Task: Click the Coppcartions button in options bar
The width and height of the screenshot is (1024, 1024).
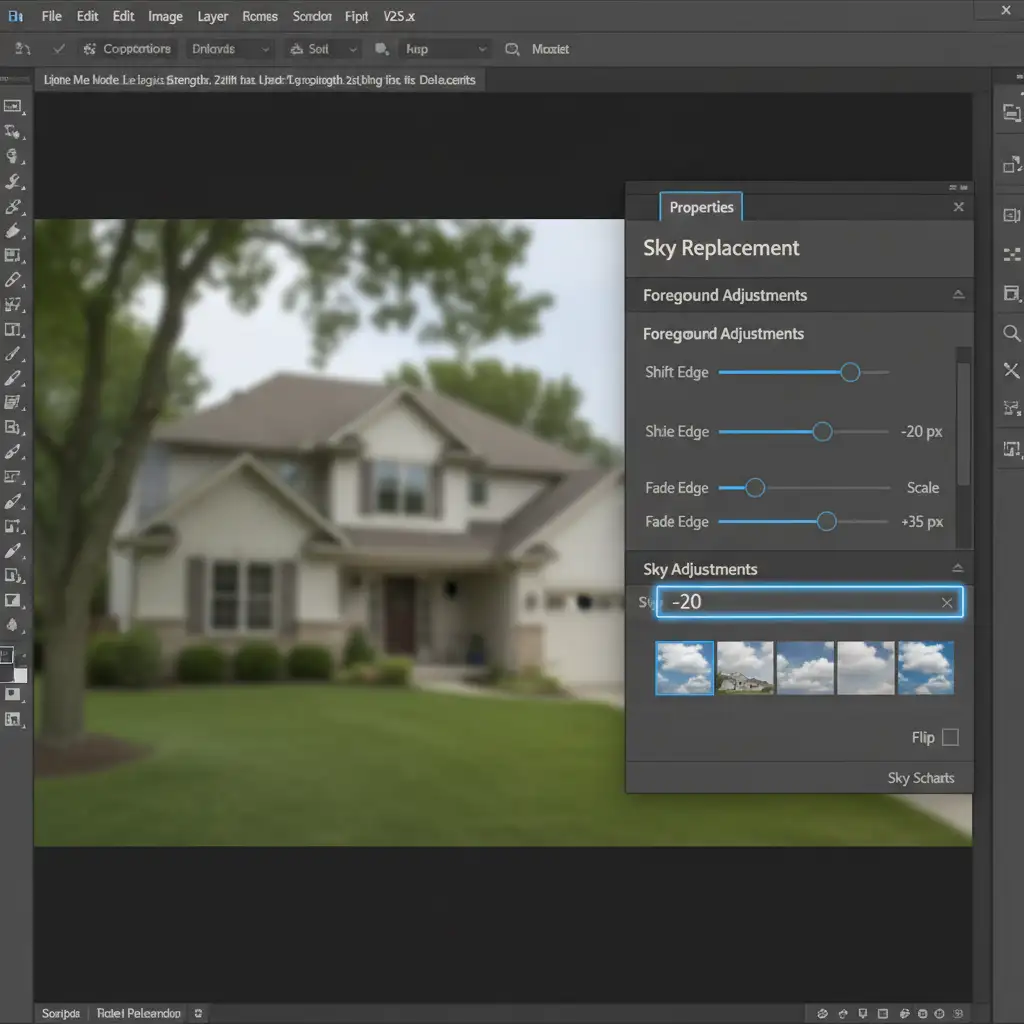Action: 127,49
